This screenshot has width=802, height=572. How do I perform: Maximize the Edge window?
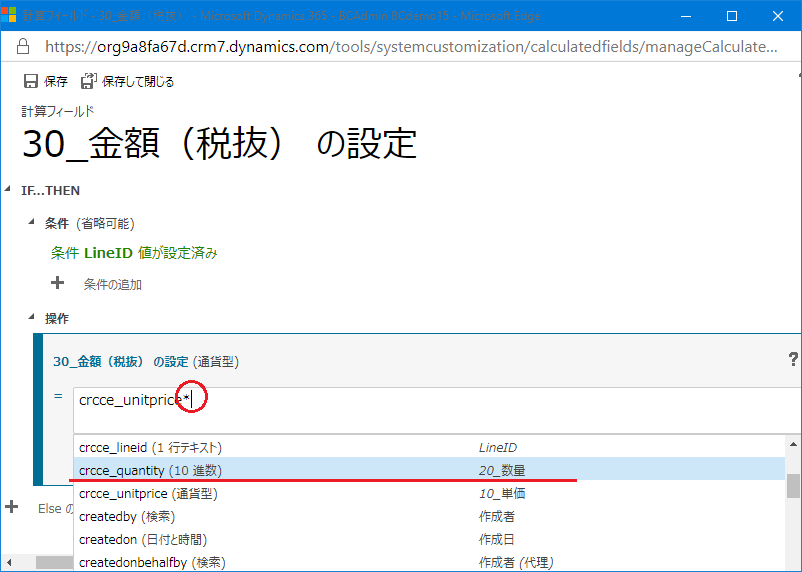(x=732, y=16)
